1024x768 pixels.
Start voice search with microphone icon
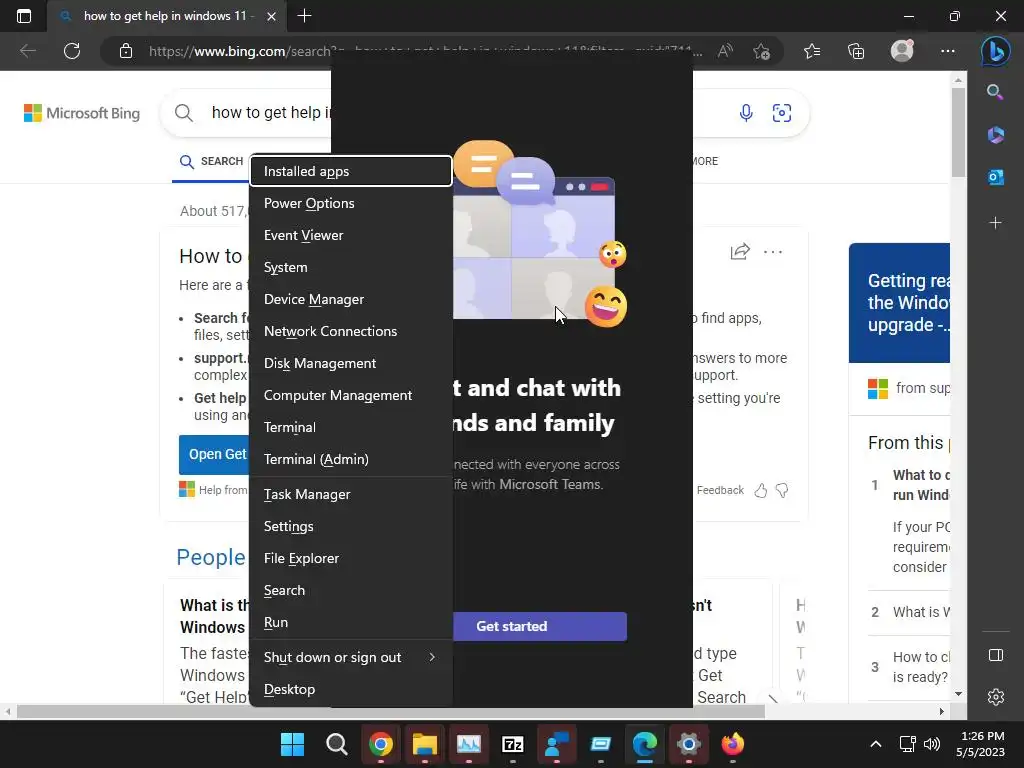coord(746,113)
